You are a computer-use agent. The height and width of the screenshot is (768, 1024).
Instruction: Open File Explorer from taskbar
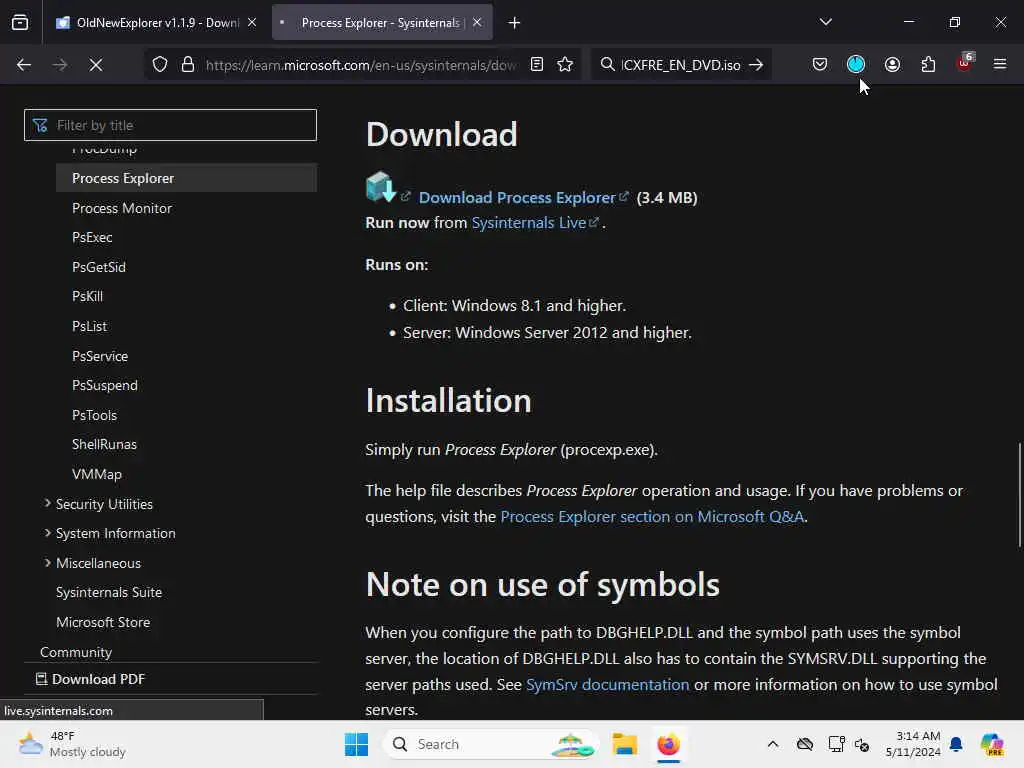pos(624,744)
